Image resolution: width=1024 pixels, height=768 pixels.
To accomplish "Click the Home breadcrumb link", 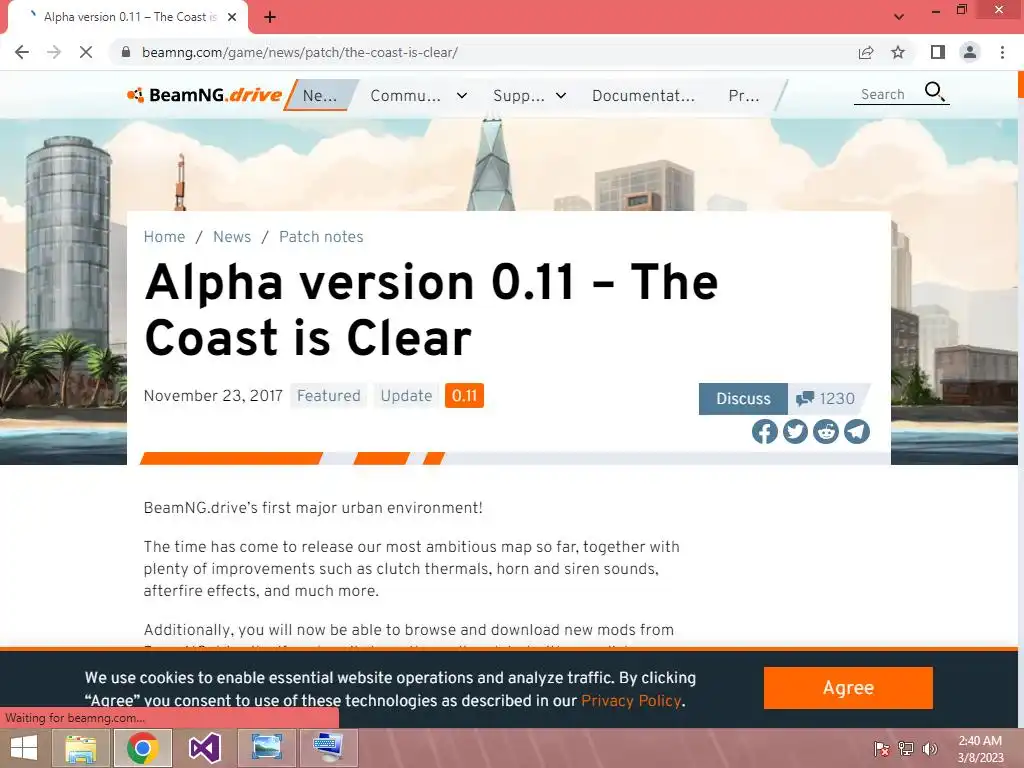I will tap(165, 236).
